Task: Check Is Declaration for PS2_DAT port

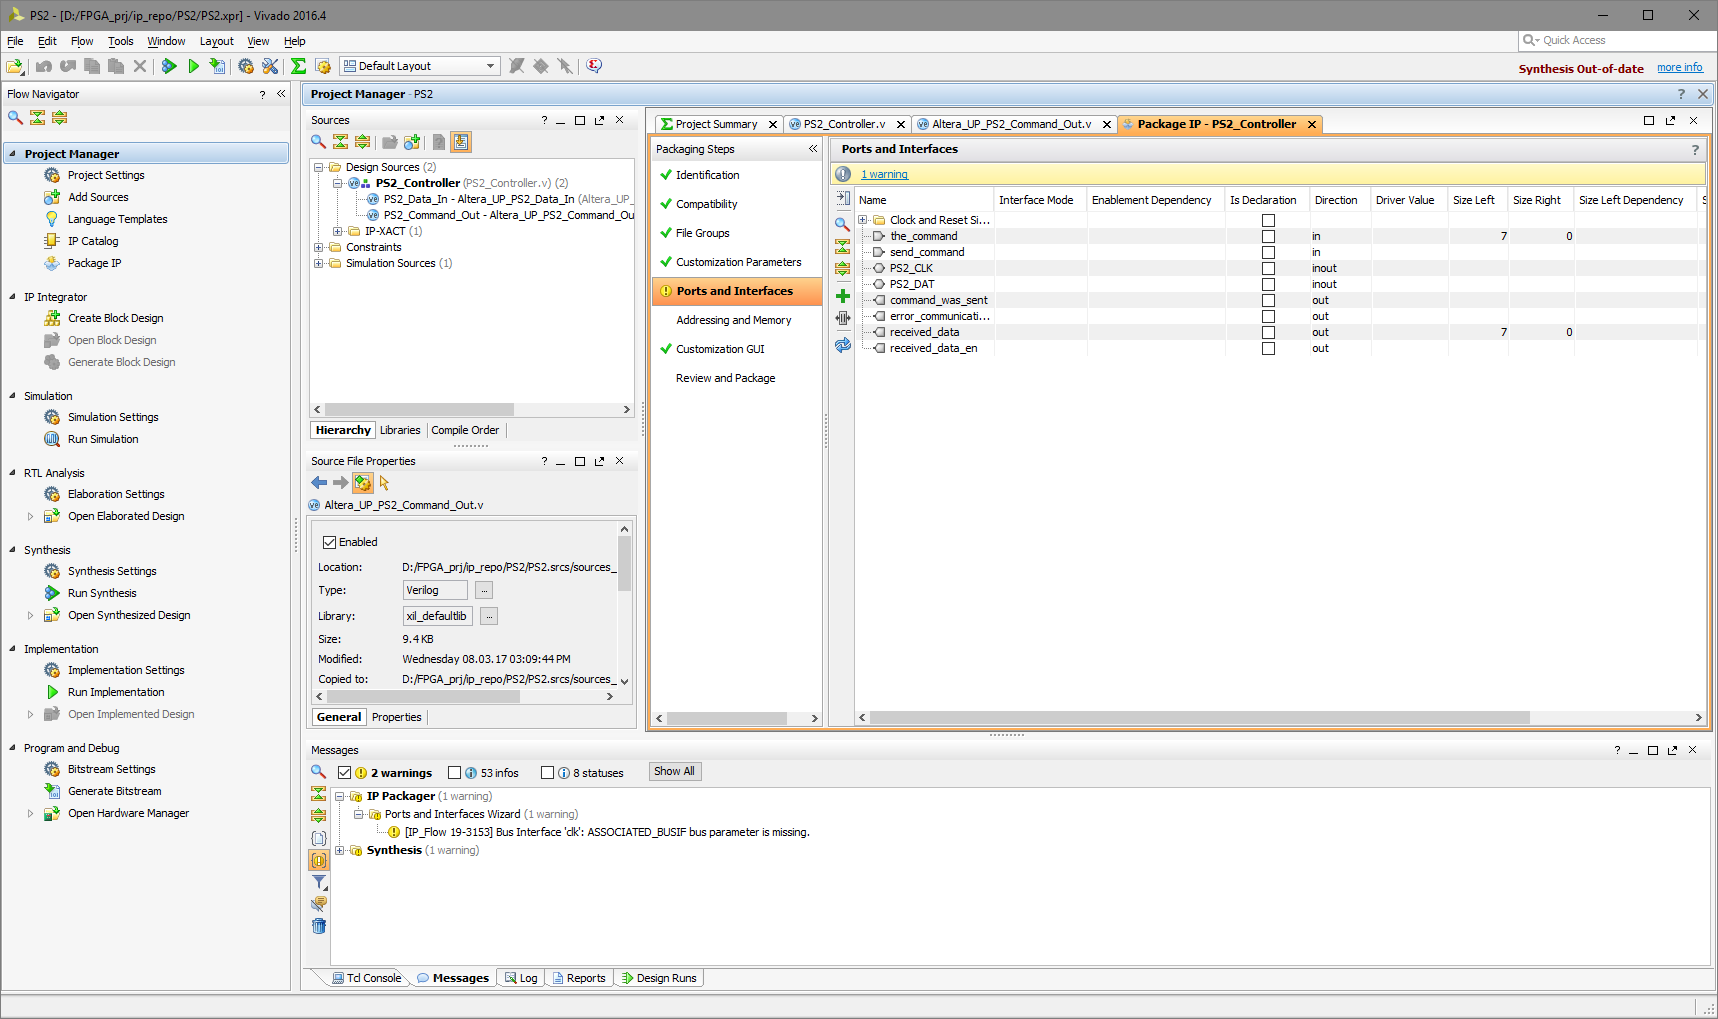Action: pyautogui.click(x=1268, y=284)
